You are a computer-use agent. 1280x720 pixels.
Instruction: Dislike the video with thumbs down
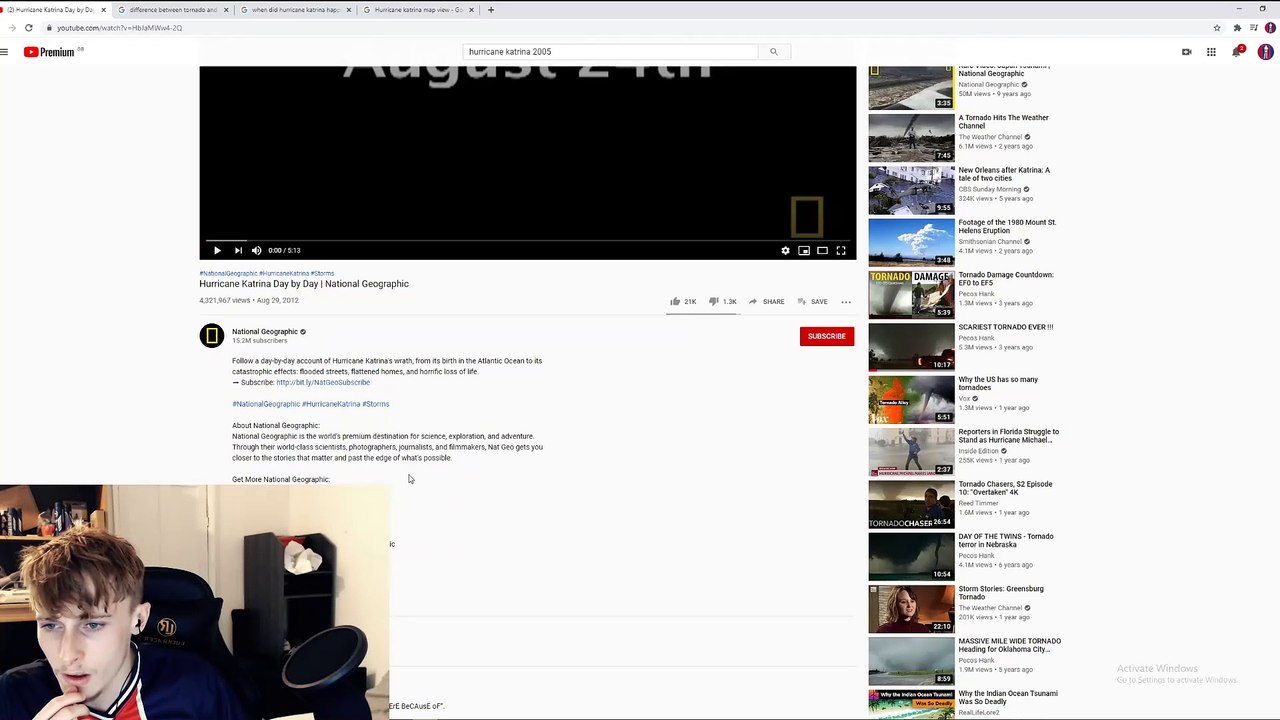point(722,301)
